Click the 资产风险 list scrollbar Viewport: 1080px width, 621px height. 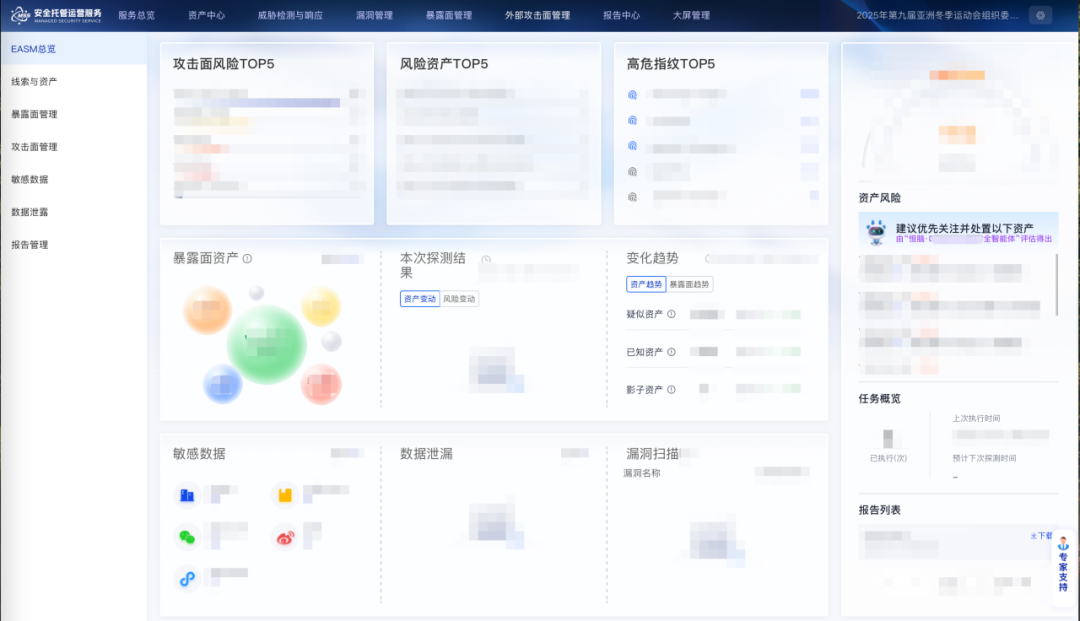click(1057, 284)
